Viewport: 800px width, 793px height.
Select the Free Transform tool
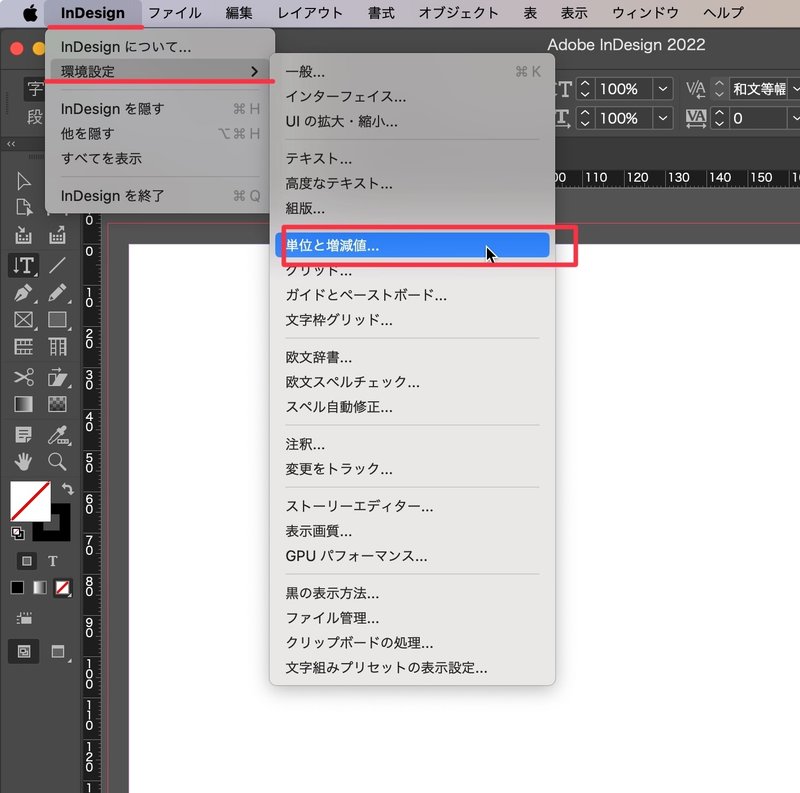(x=57, y=378)
